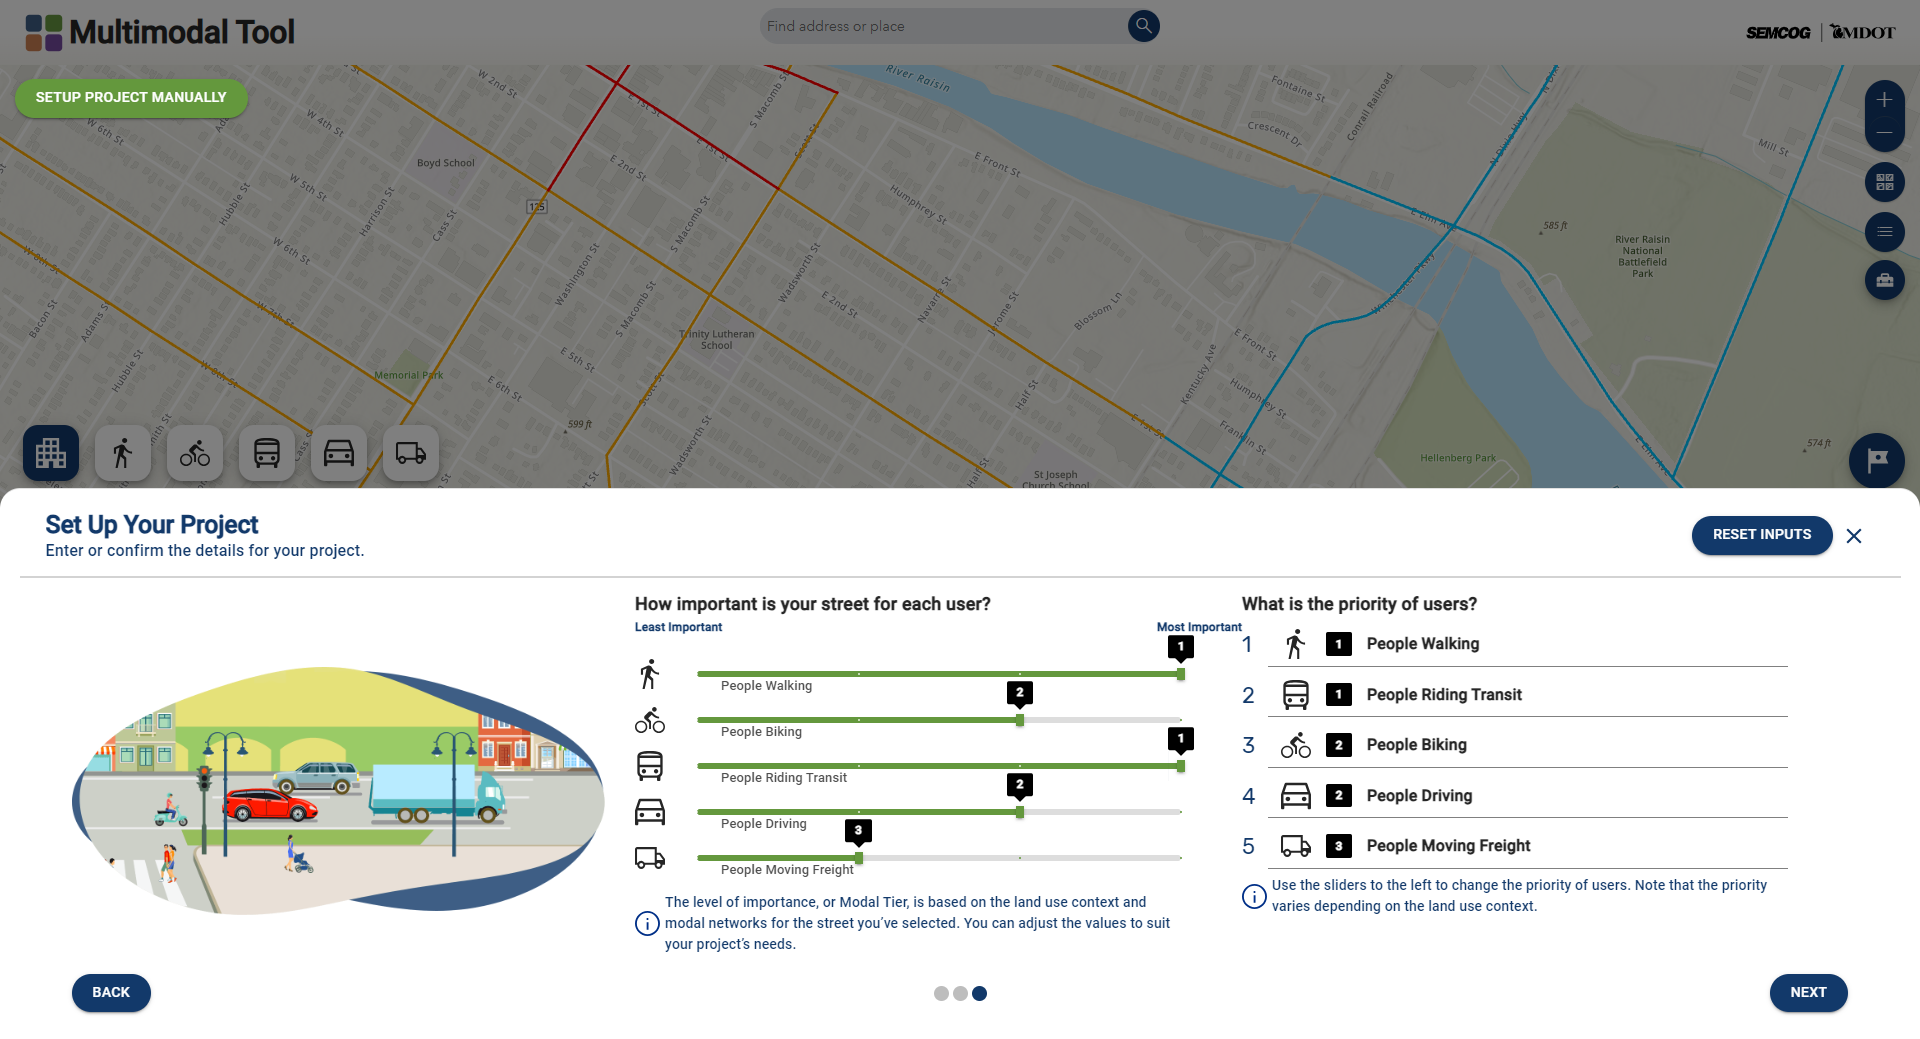Select the biking network map icon
The height and width of the screenshot is (1039, 1920).
[x=195, y=453]
